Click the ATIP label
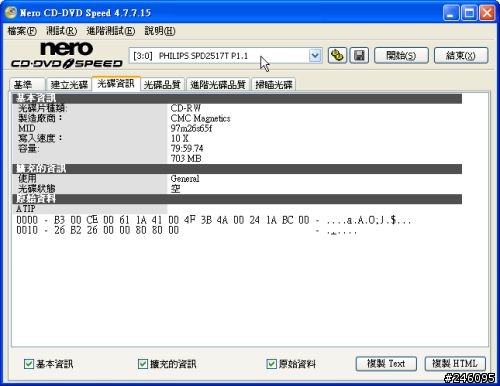This screenshot has height=386, width=500. click(x=26, y=209)
